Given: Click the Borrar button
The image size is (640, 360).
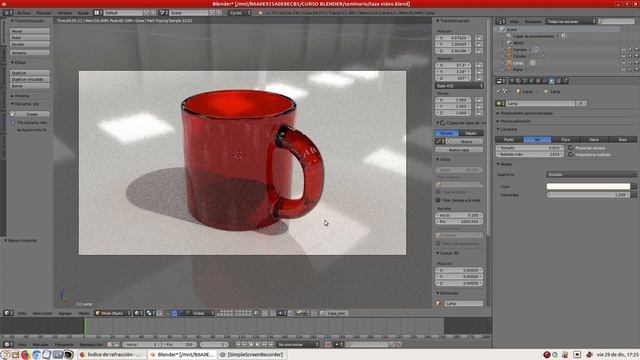Looking at the screenshot, I should 30,86.
